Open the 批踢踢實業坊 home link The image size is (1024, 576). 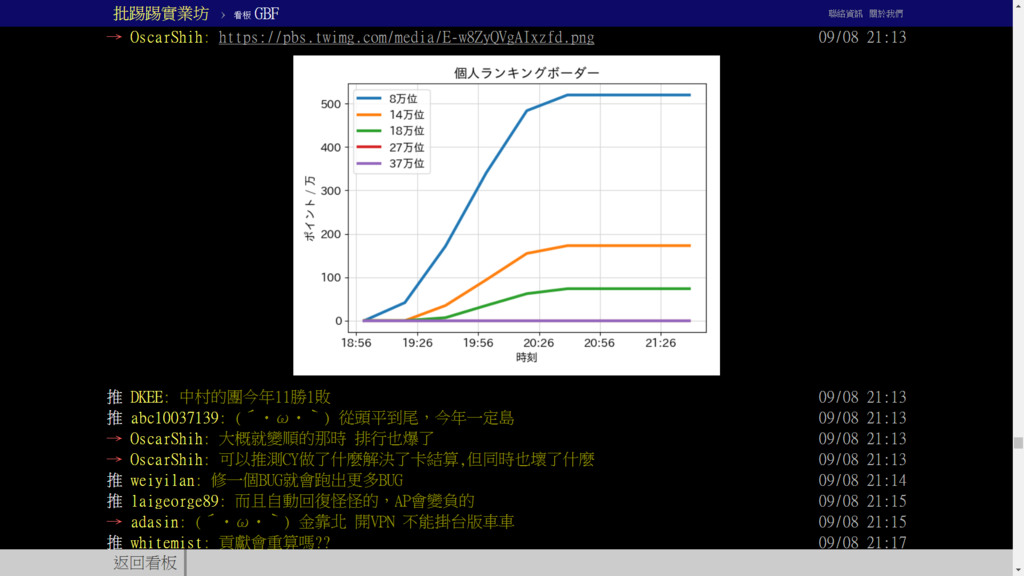pyautogui.click(x=161, y=14)
